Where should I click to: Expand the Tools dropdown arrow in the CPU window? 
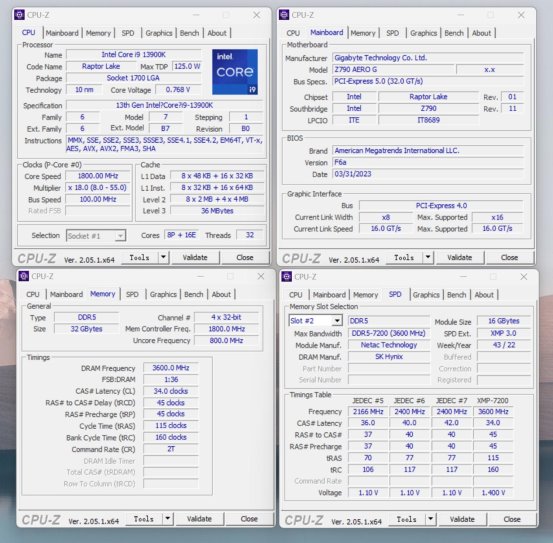(163, 257)
